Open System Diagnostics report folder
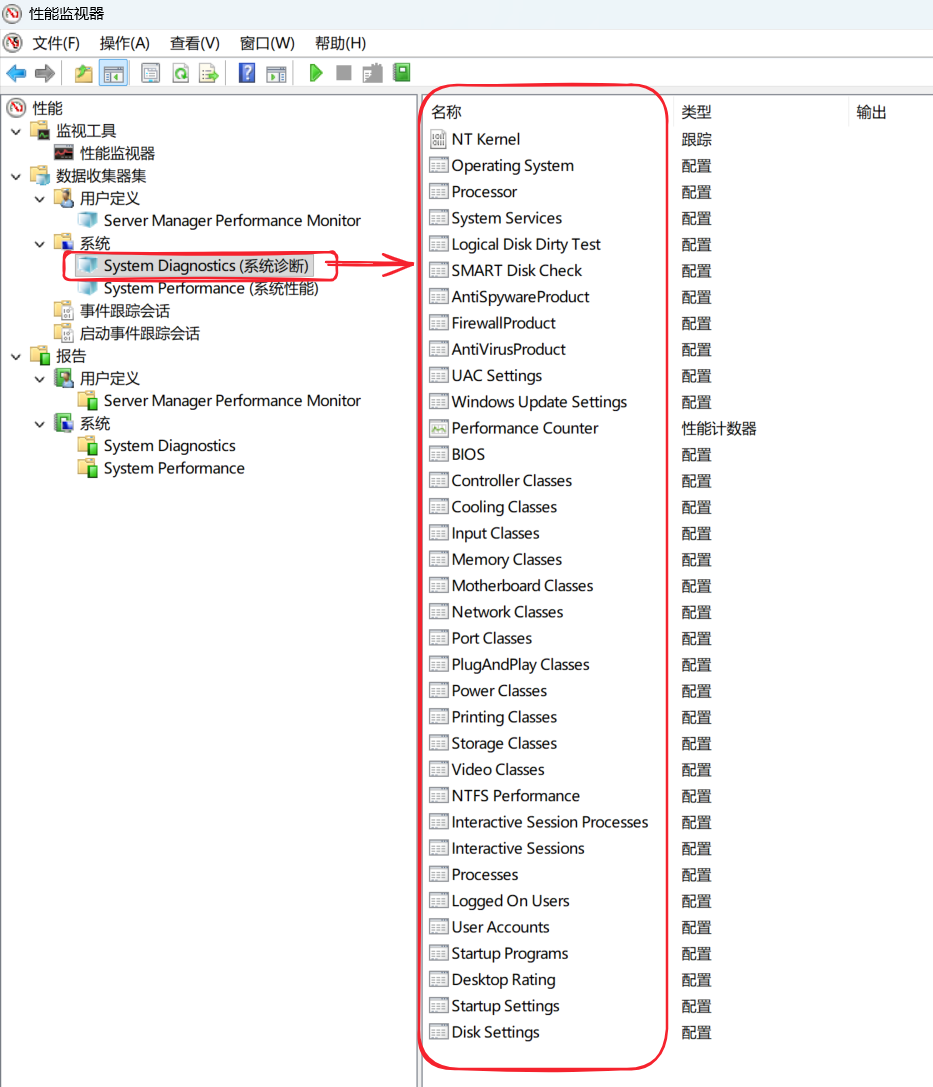 pos(170,446)
